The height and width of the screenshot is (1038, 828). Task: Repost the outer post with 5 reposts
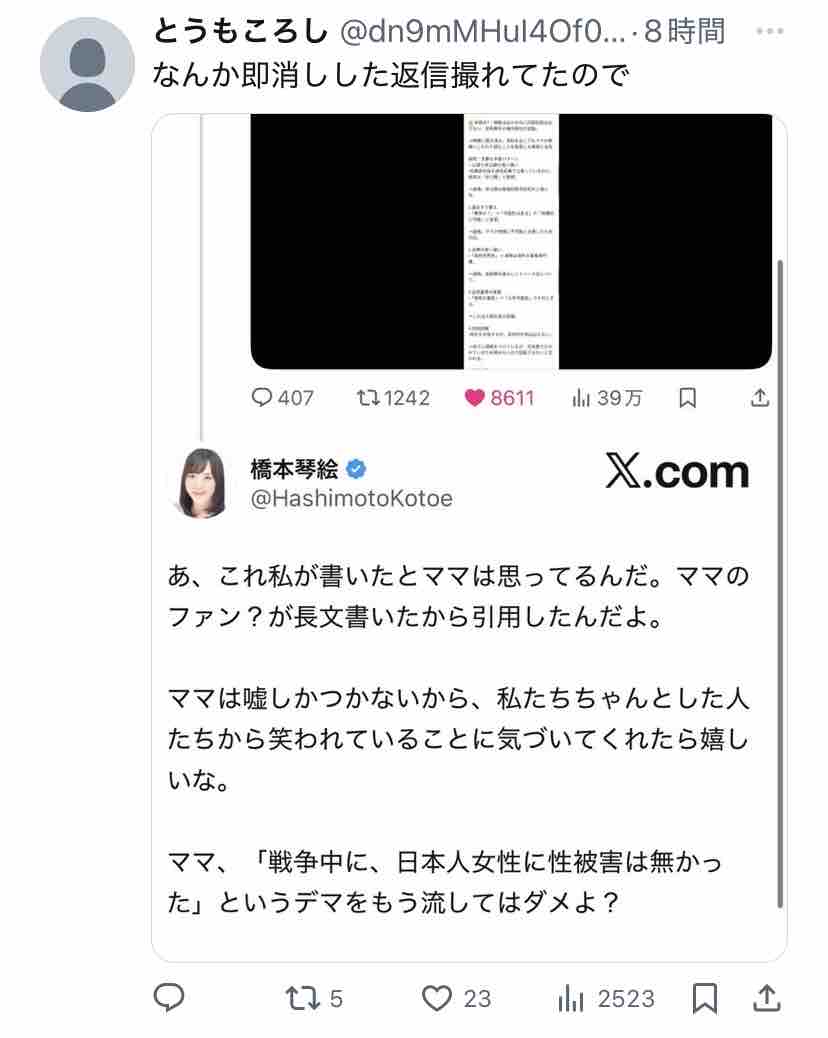[314, 998]
